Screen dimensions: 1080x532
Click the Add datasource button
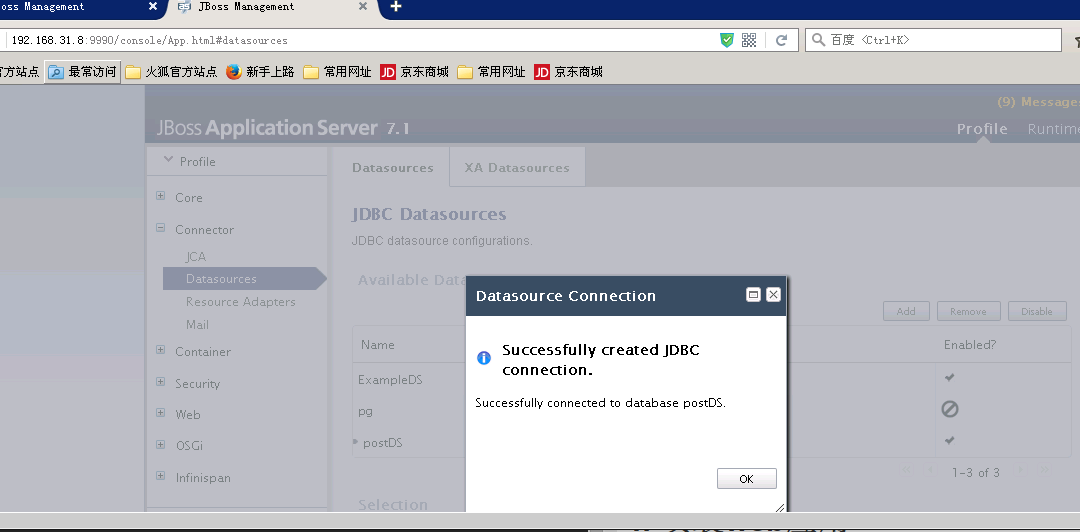pos(906,311)
